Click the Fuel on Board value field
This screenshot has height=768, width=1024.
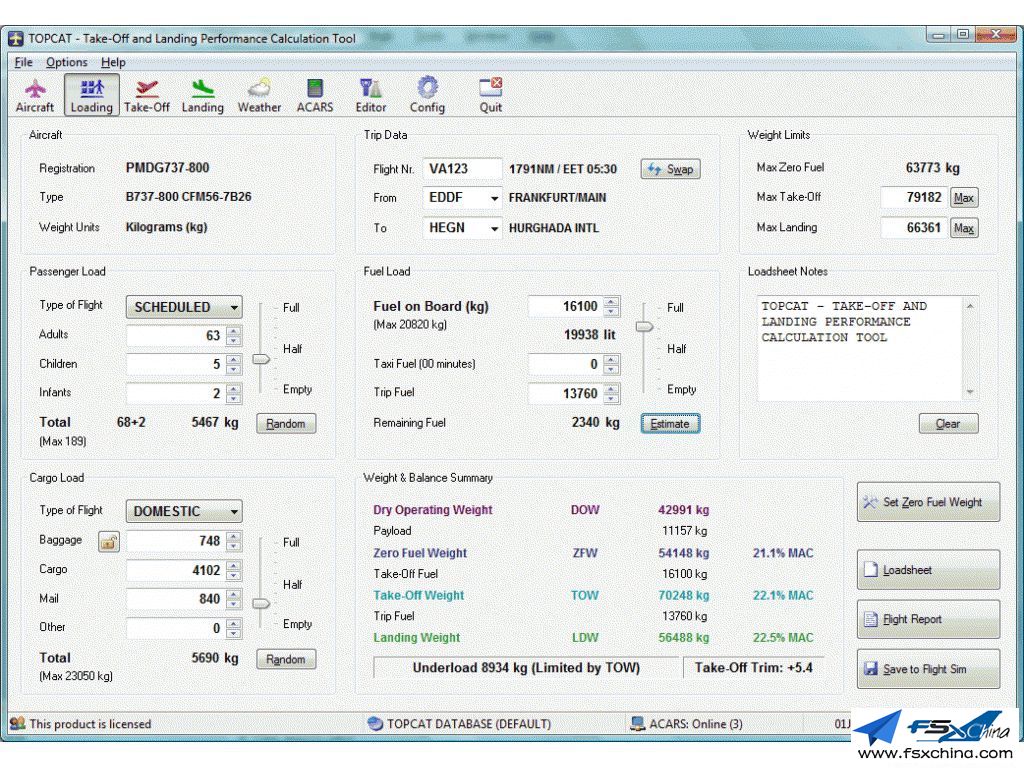pos(566,306)
